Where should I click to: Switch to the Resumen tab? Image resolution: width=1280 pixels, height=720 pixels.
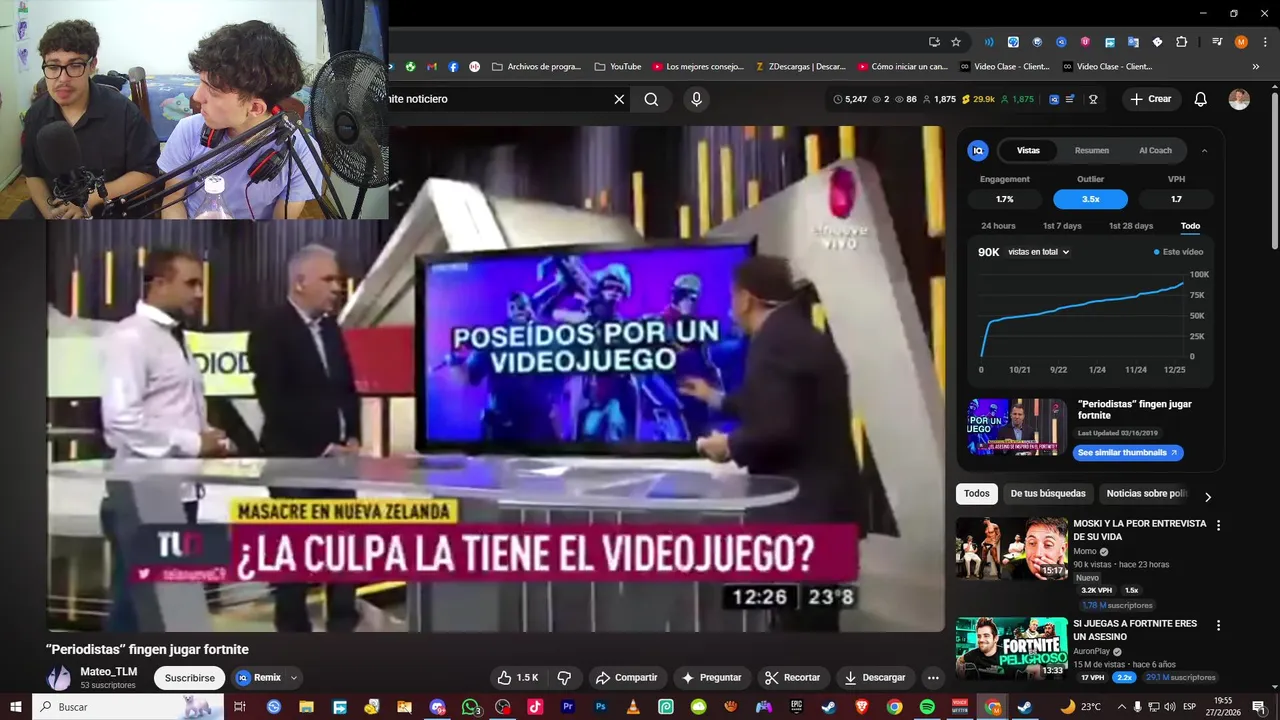(1091, 151)
